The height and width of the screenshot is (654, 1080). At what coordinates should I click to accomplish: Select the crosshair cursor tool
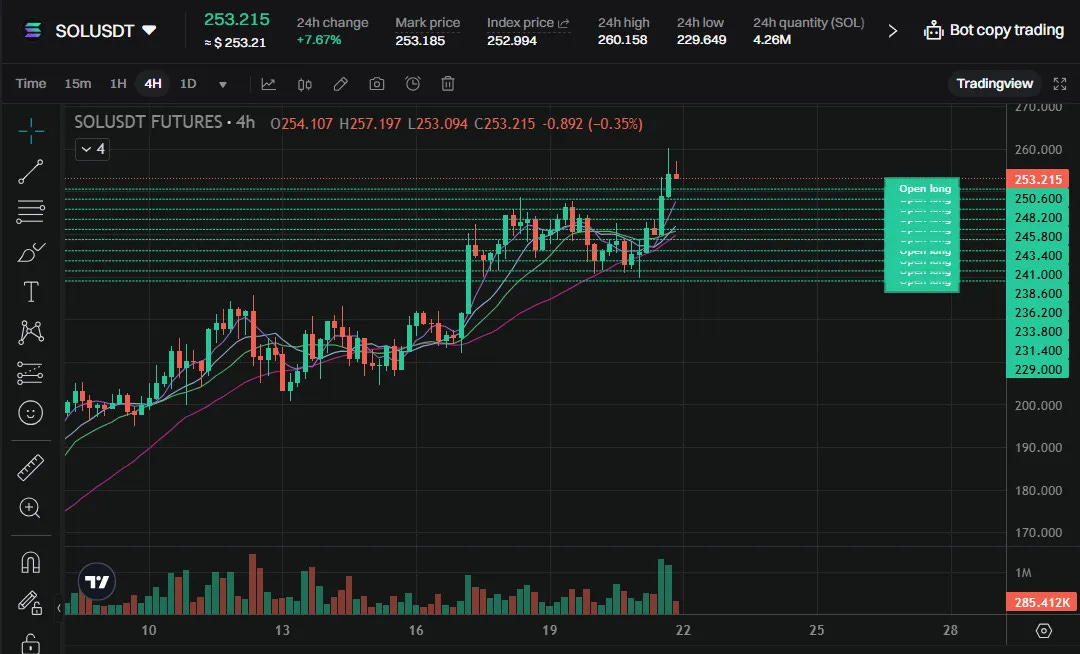pyautogui.click(x=31, y=130)
